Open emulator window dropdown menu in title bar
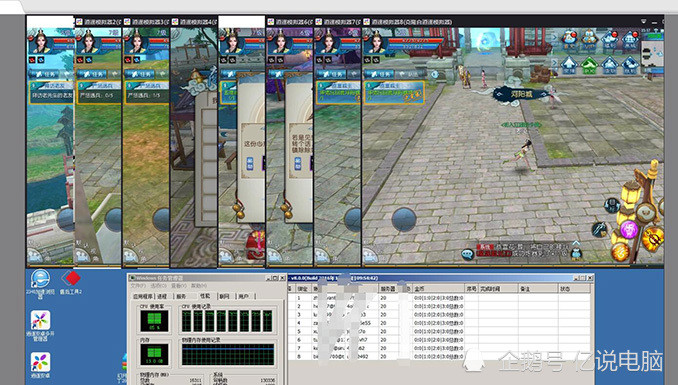 [643, 21]
